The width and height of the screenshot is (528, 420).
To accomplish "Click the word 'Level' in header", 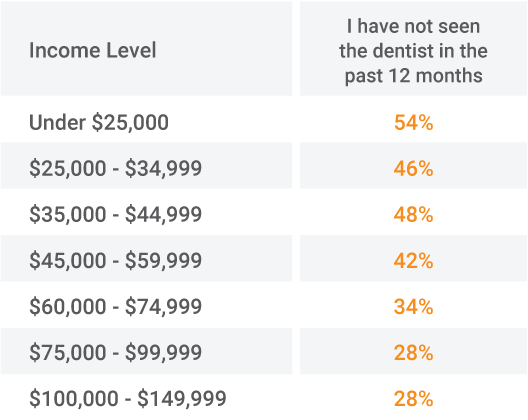I will pyautogui.click(x=131, y=51).
